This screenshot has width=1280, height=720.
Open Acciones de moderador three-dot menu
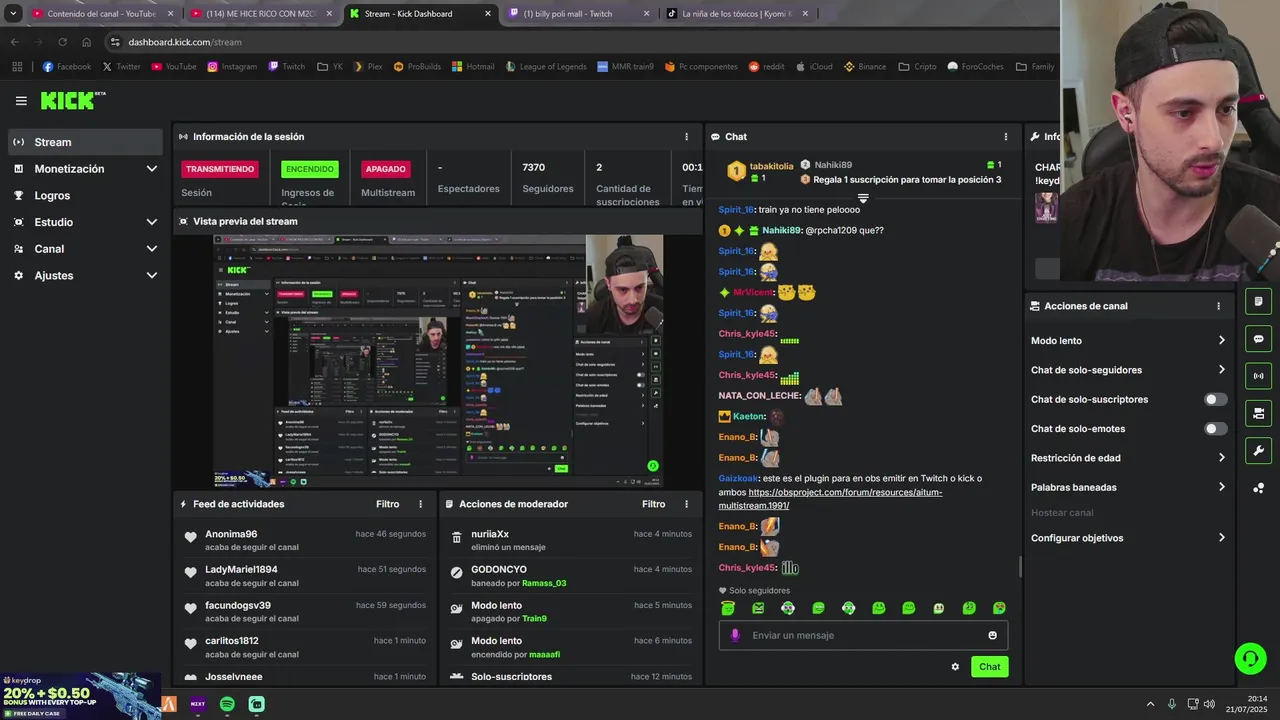686,504
